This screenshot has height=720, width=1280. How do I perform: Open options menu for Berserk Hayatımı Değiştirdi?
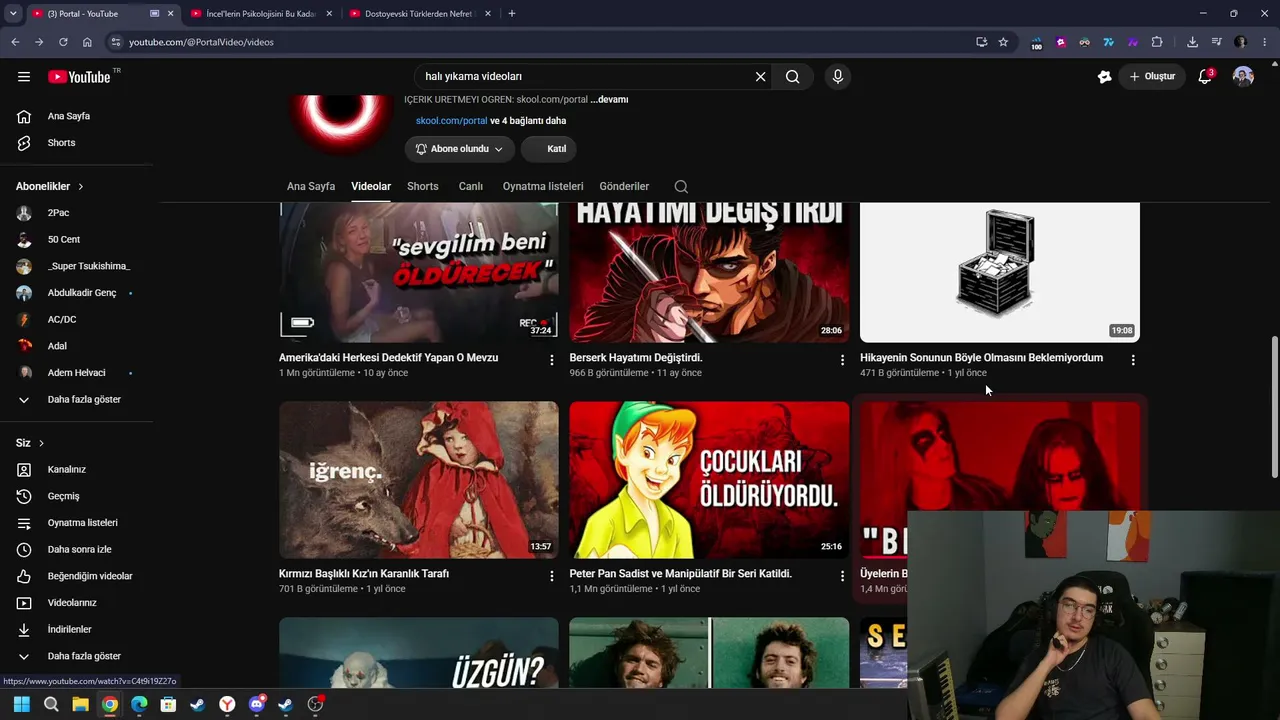click(x=842, y=360)
